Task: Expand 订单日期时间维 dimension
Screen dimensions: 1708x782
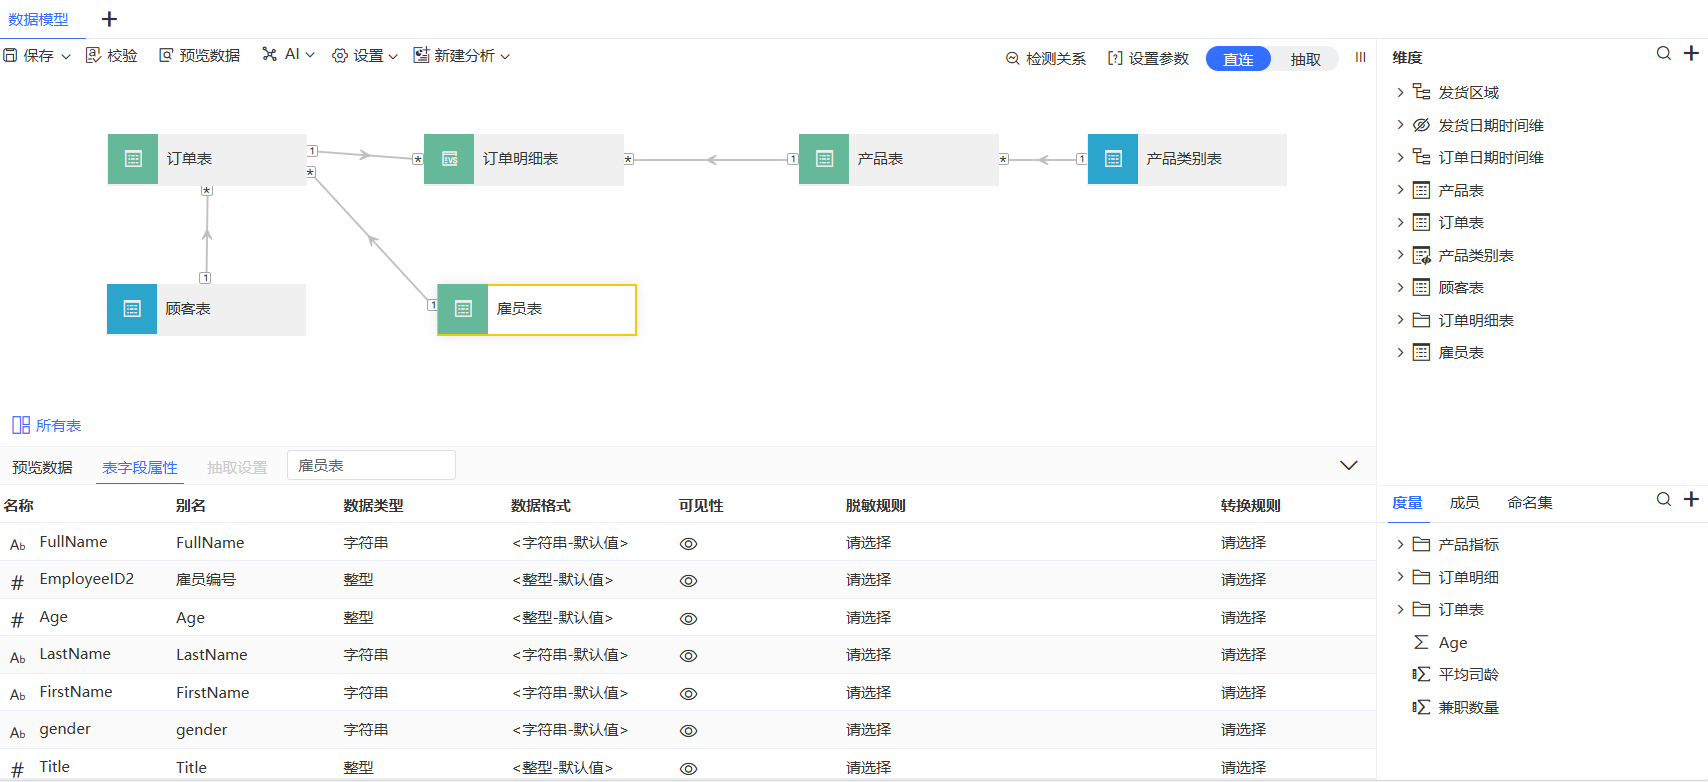Action: [1400, 157]
